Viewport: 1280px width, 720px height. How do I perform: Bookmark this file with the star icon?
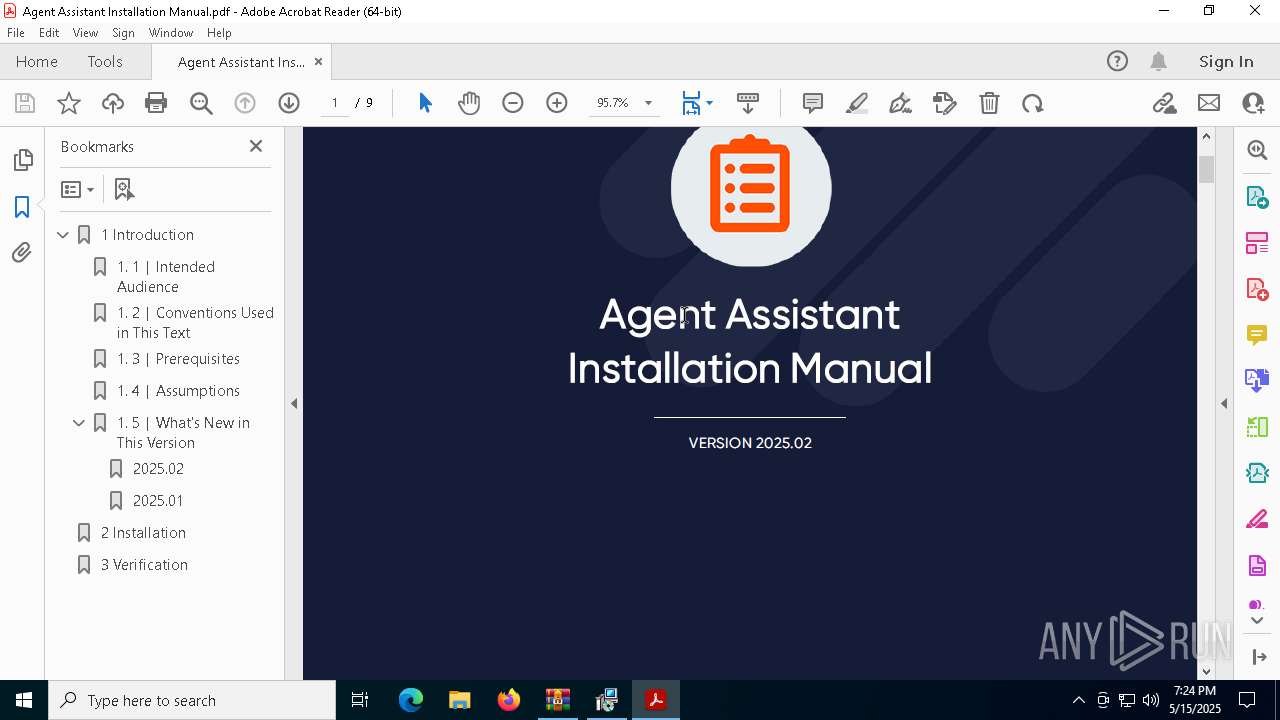pos(69,103)
